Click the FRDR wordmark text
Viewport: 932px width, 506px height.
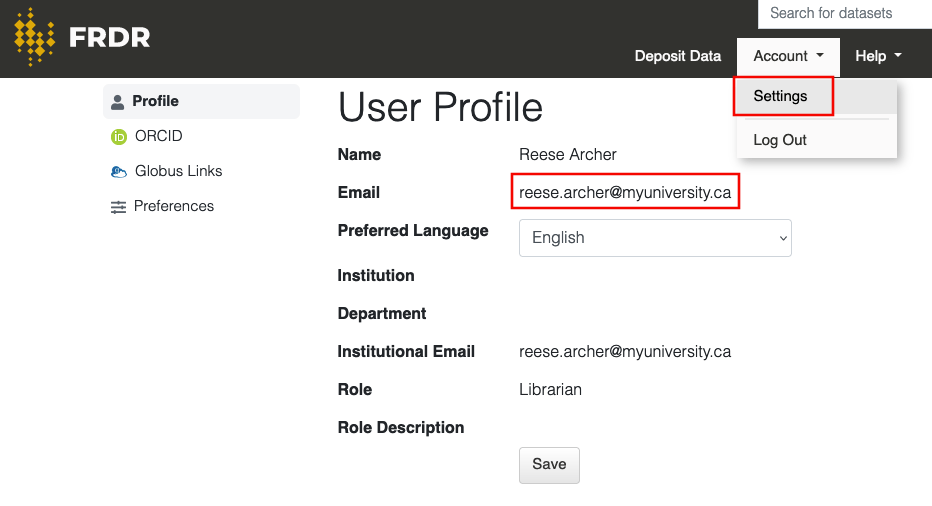click(x=110, y=37)
